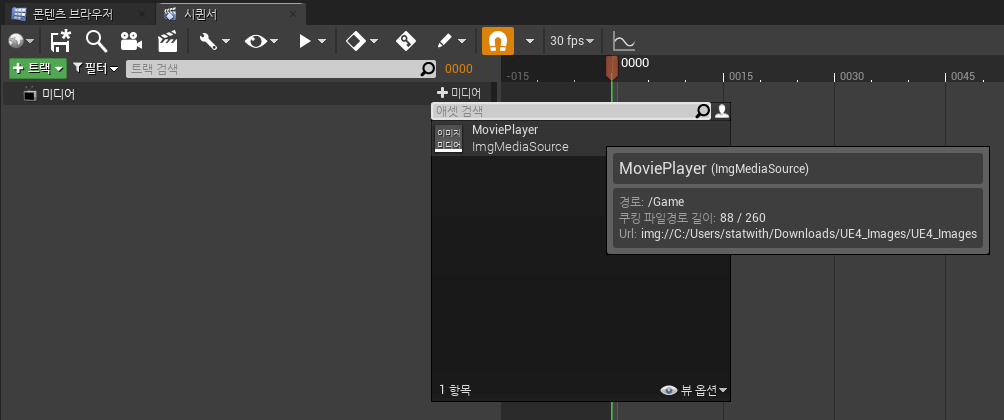Open the 30 fps frame rate dropdown
This screenshot has width=1004, height=420.
tap(572, 41)
